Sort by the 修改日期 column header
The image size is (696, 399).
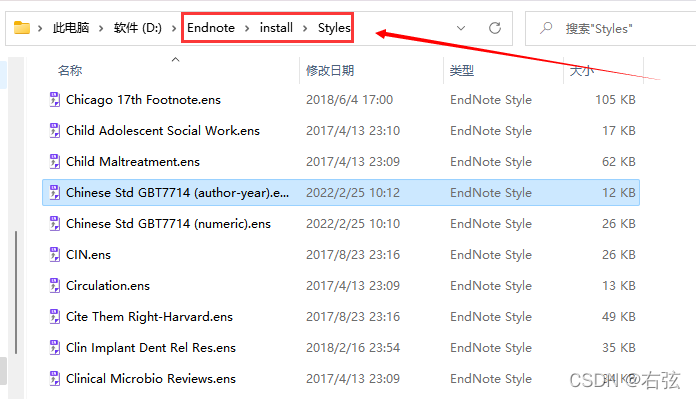click(x=330, y=70)
